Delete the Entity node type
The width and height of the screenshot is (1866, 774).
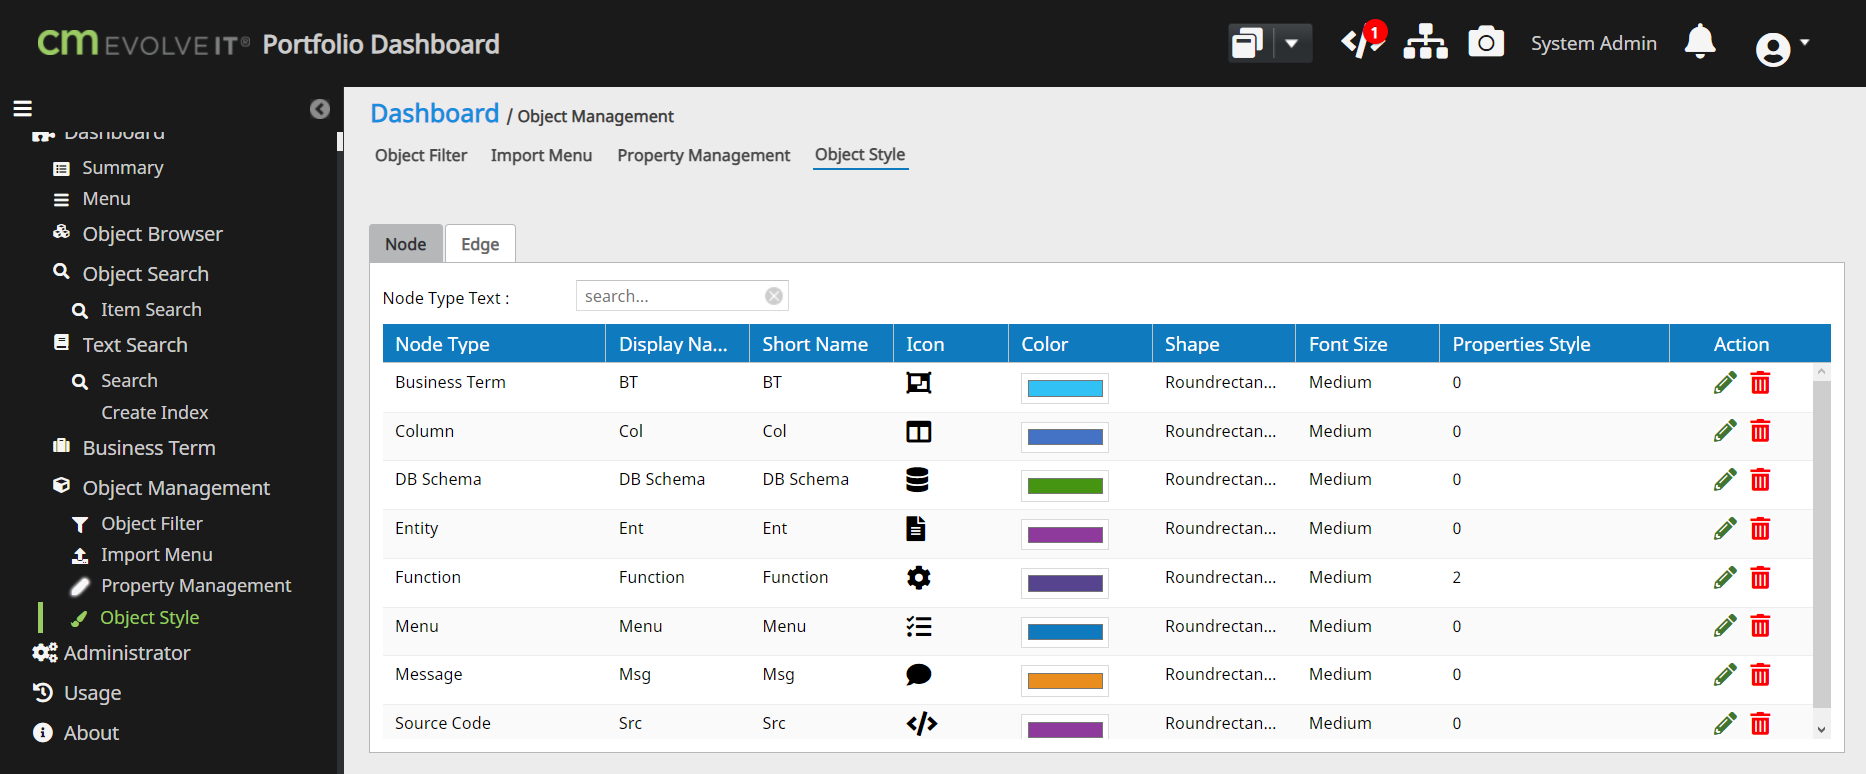point(1760,529)
